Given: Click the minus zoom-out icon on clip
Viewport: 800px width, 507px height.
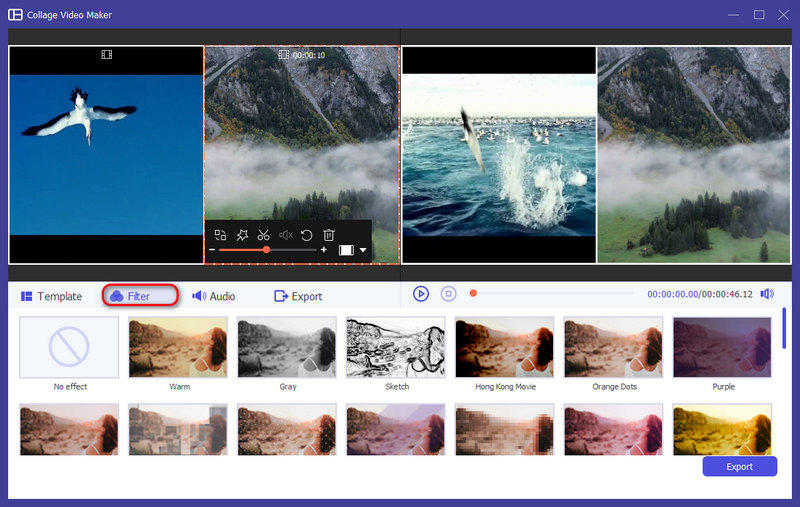Looking at the screenshot, I should (x=213, y=250).
